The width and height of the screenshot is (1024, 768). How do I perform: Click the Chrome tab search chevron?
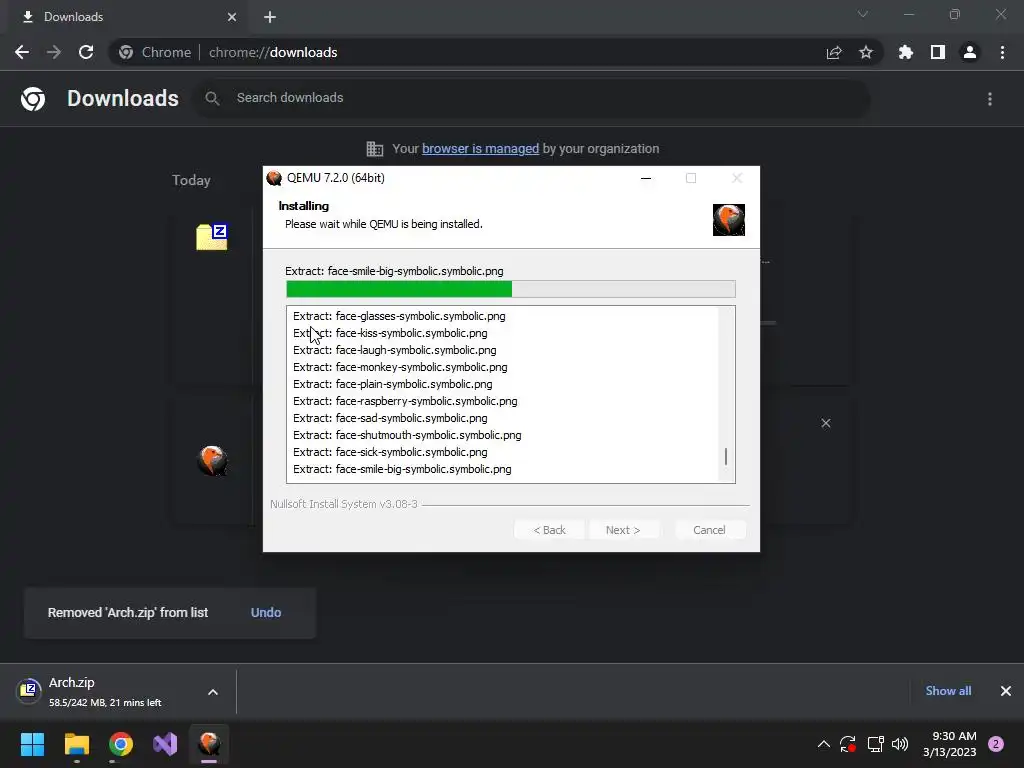coord(863,14)
